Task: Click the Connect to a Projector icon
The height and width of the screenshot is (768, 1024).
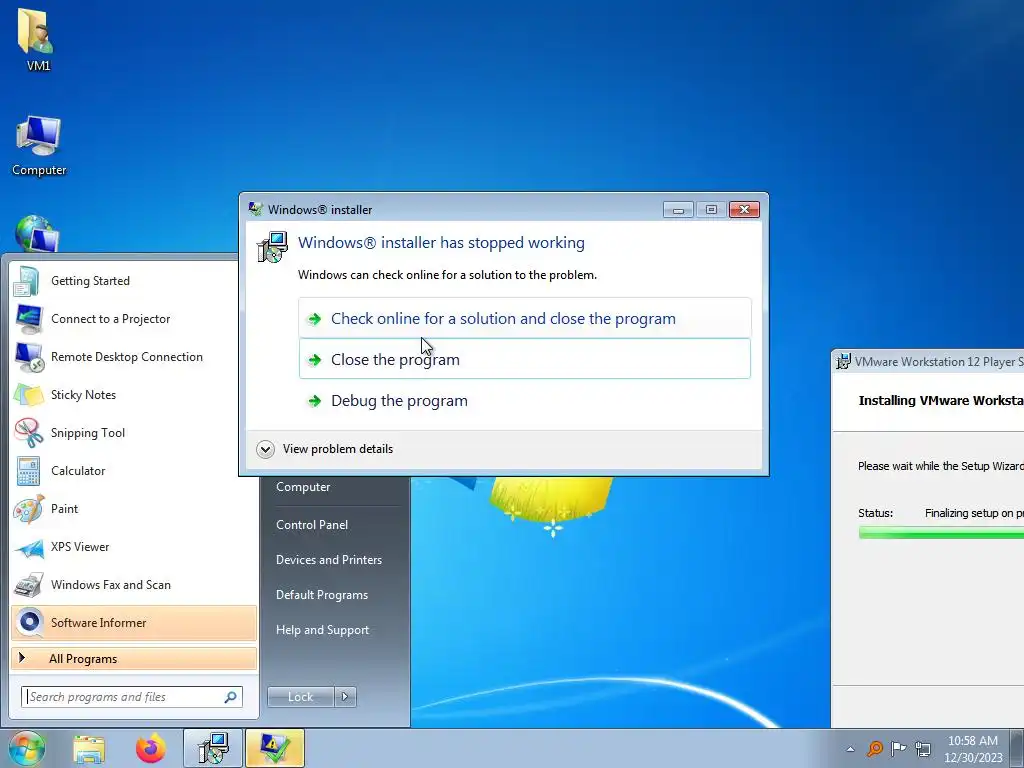Action: click(28, 319)
